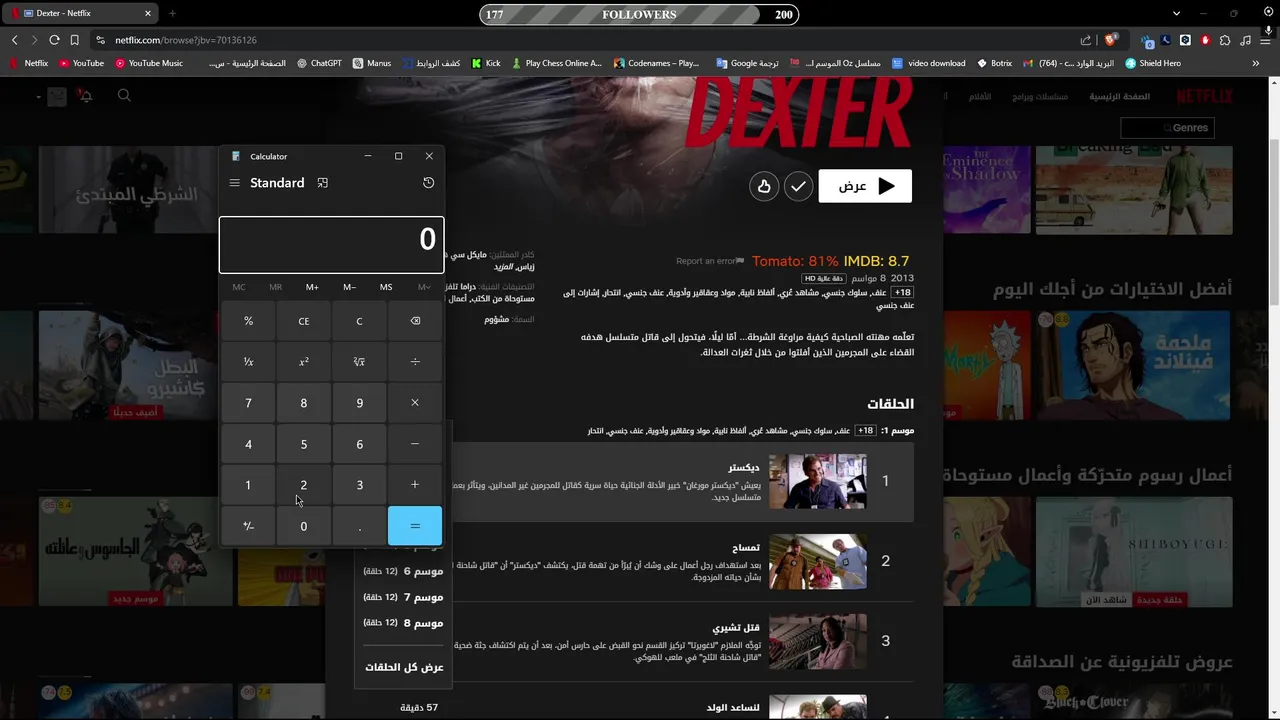This screenshot has width=1280, height=720.
Task: Click the CE key in Calculator
Action: pos(304,321)
